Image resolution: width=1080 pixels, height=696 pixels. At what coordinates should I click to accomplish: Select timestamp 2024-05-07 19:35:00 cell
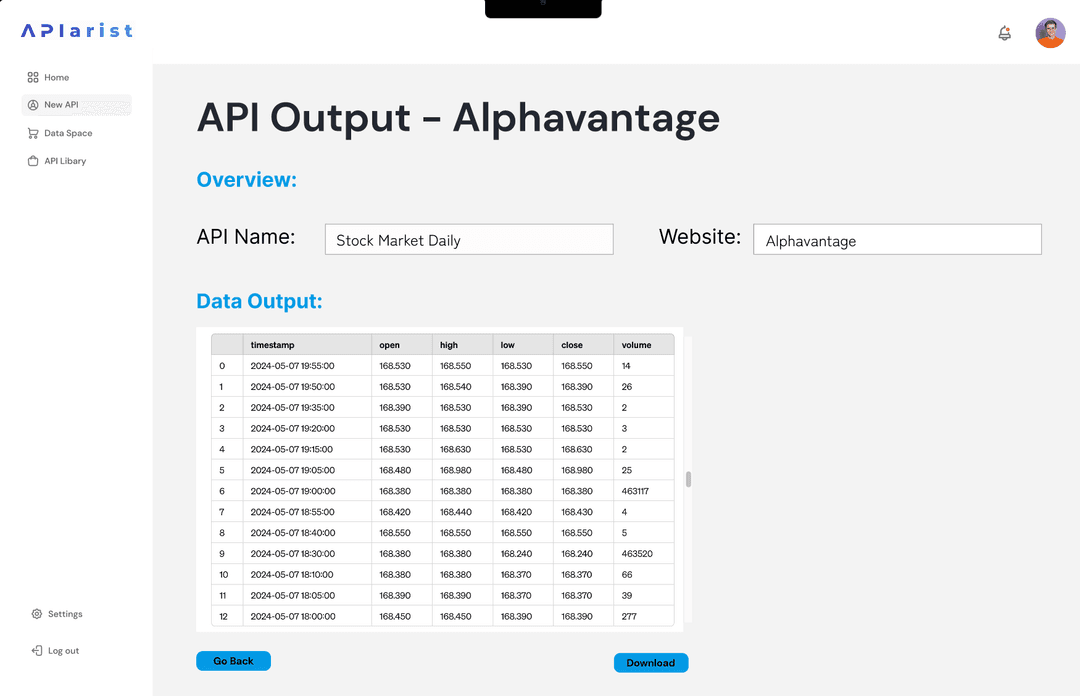[x=307, y=407]
